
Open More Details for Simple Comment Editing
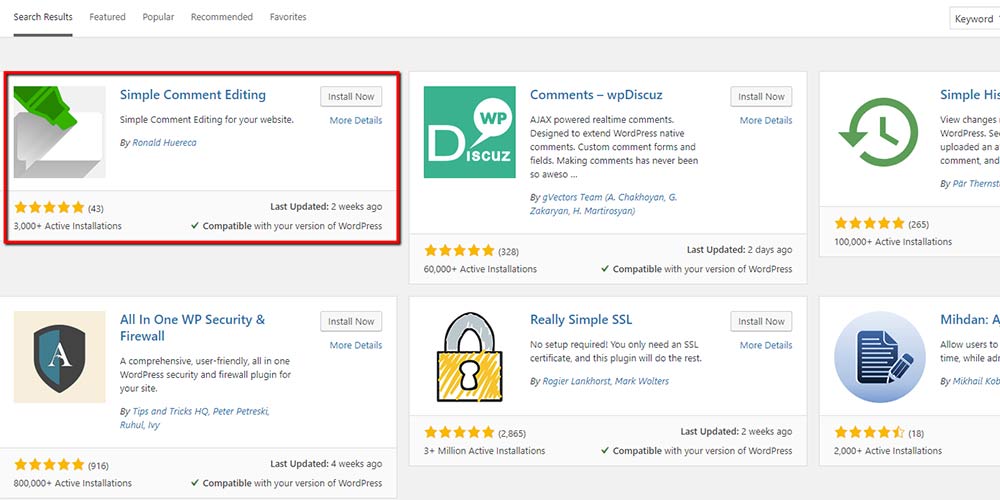(356, 120)
